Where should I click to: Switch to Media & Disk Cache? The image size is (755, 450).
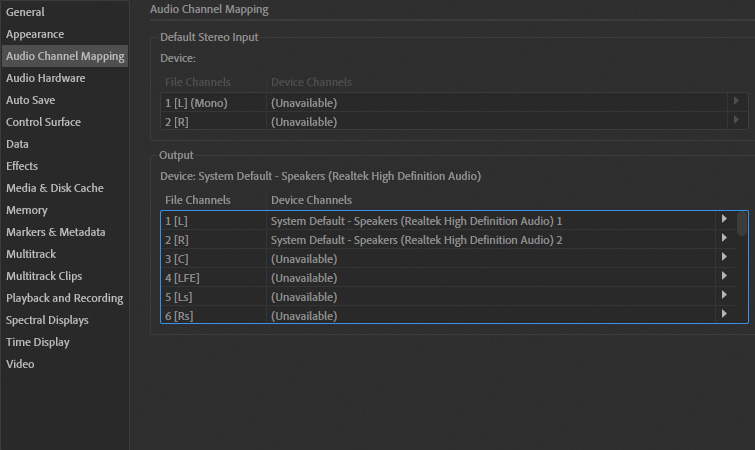pos(54,188)
